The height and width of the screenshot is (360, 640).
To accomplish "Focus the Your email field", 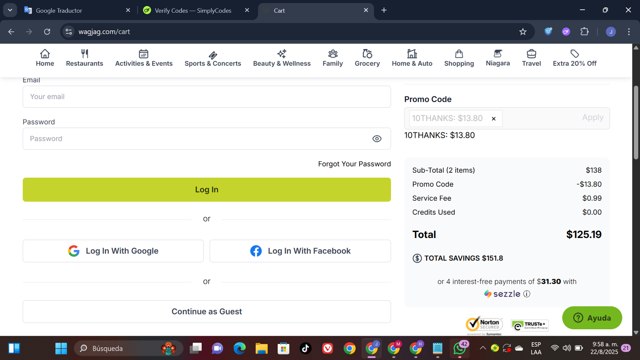I will coord(207,97).
